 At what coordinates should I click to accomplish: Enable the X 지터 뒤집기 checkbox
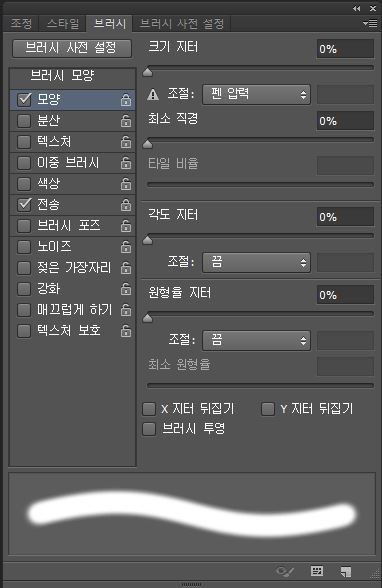point(149,409)
